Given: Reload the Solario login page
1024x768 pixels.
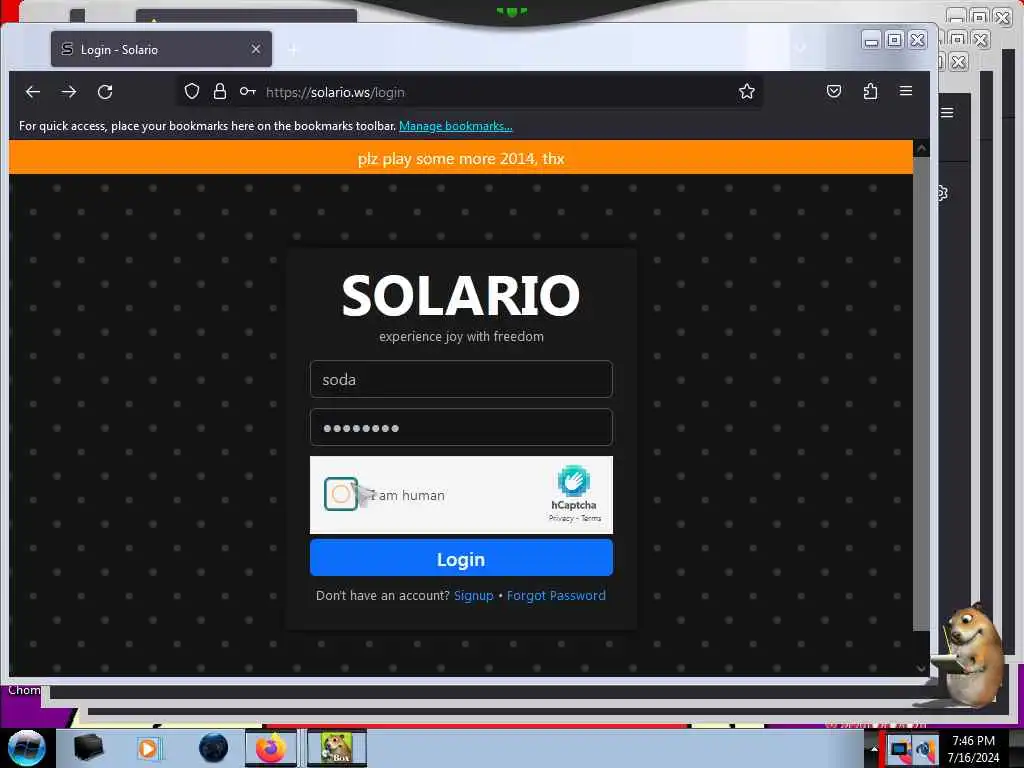Looking at the screenshot, I should click(x=105, y=92).
